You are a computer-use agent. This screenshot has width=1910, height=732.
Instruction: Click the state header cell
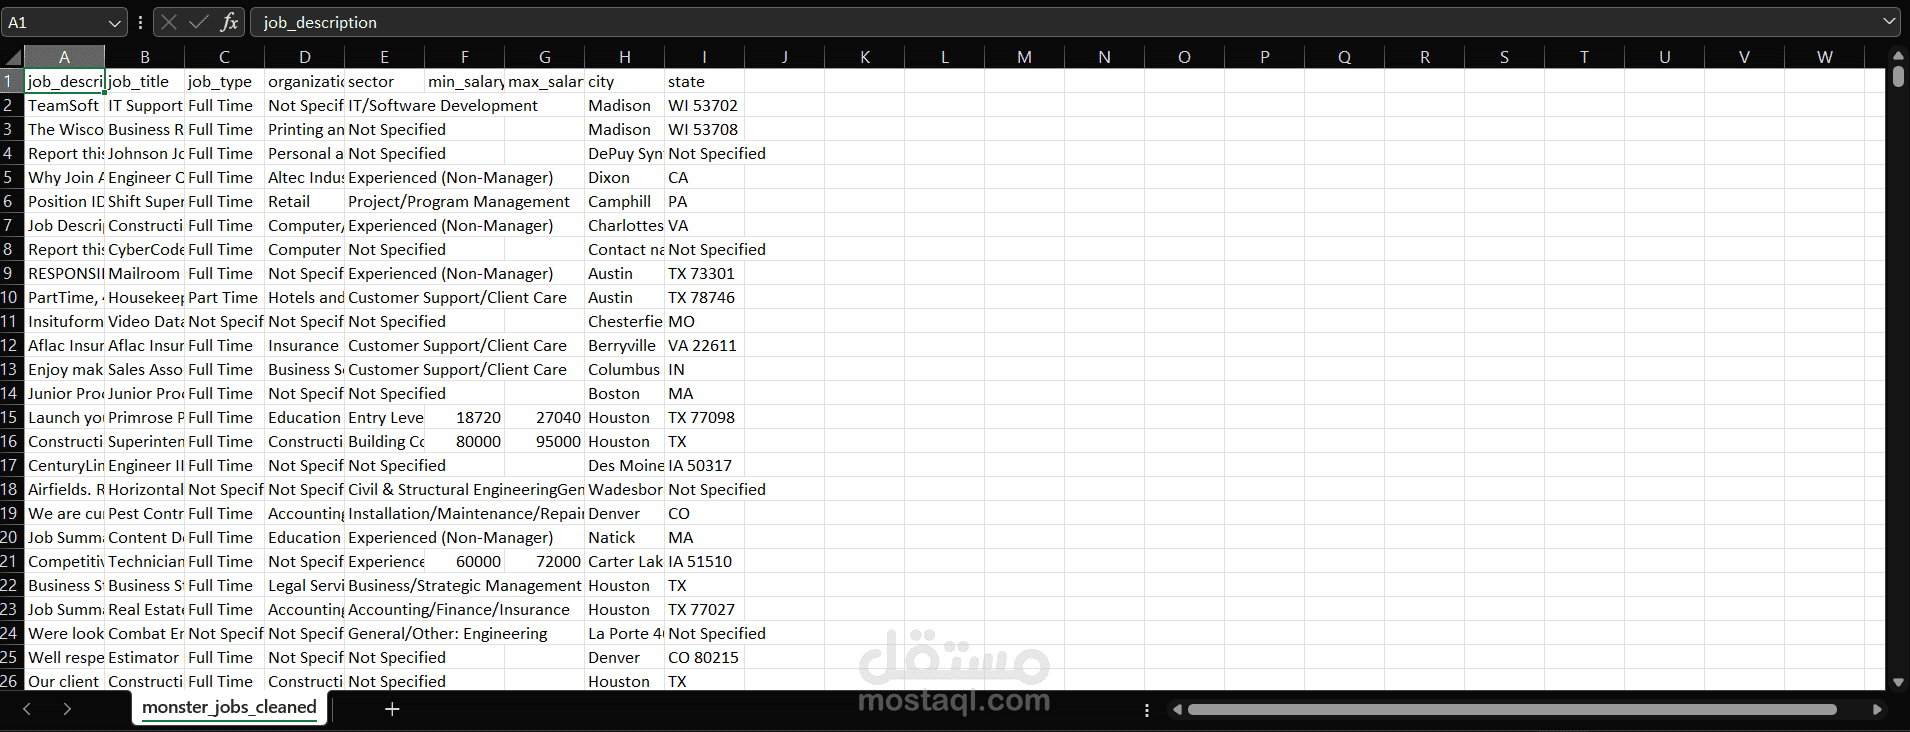tap(704, 81)
